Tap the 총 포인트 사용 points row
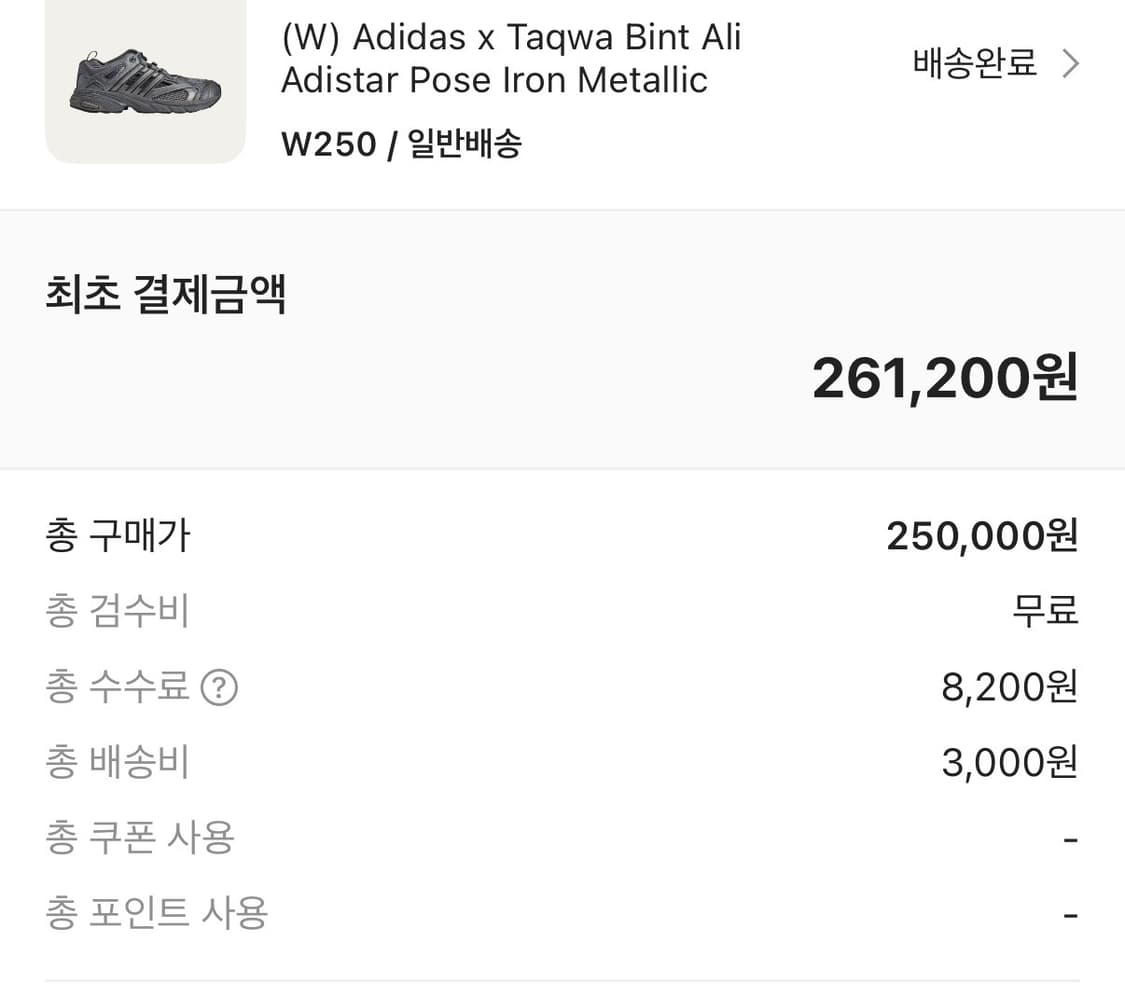 click(x=155, y=912)
